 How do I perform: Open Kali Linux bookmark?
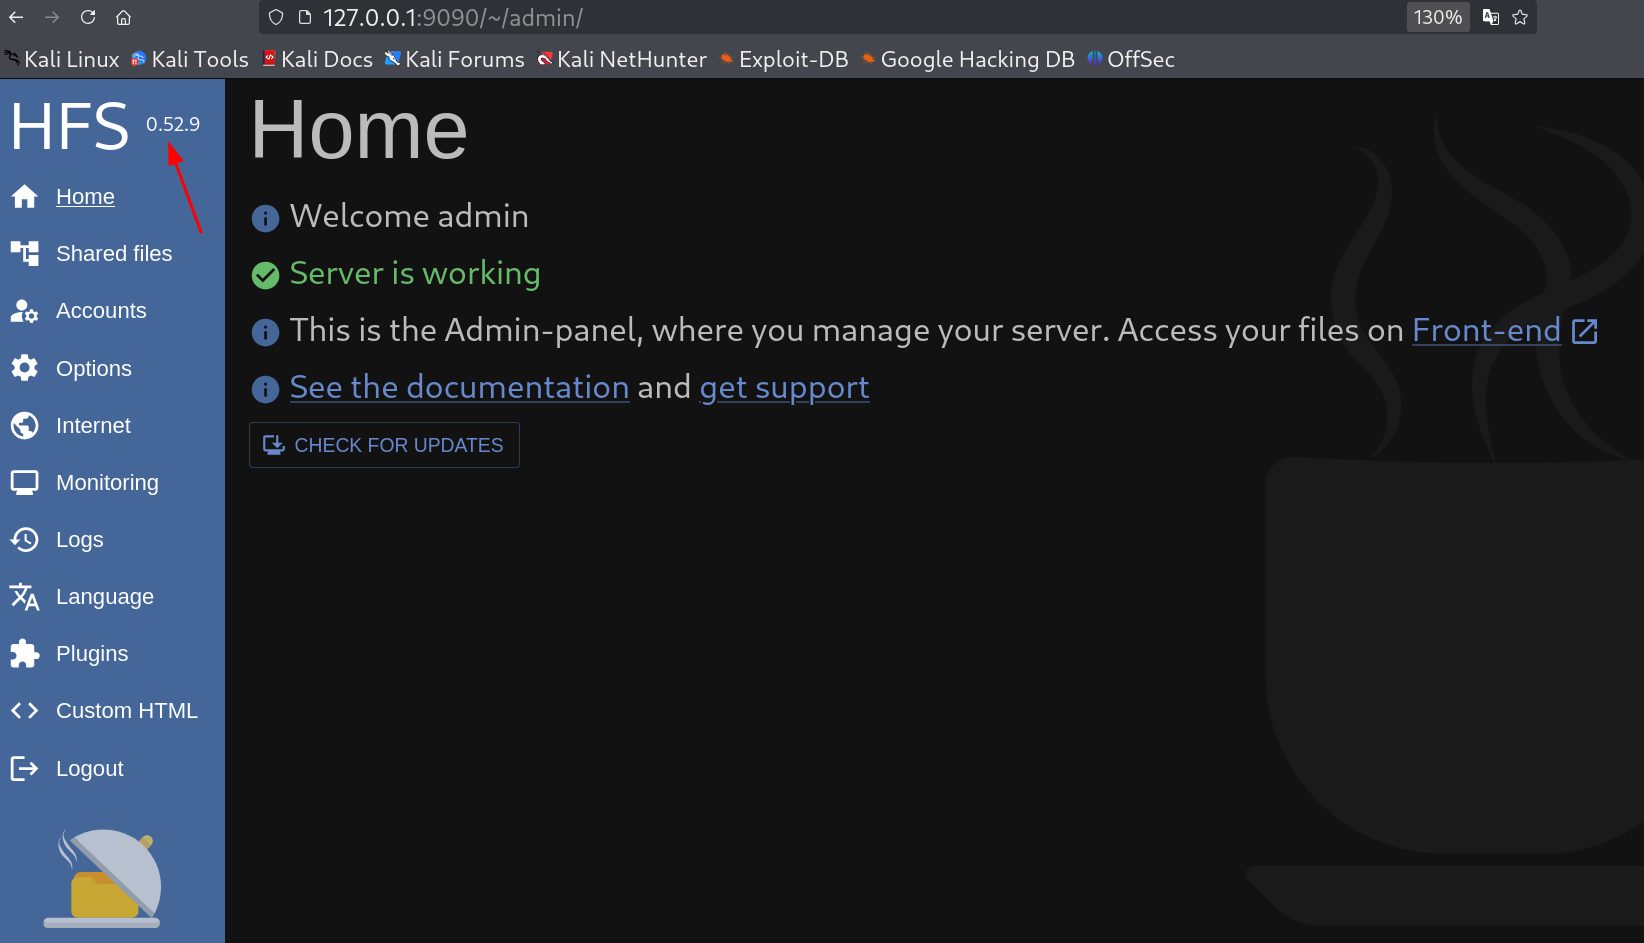click(62, 59)
